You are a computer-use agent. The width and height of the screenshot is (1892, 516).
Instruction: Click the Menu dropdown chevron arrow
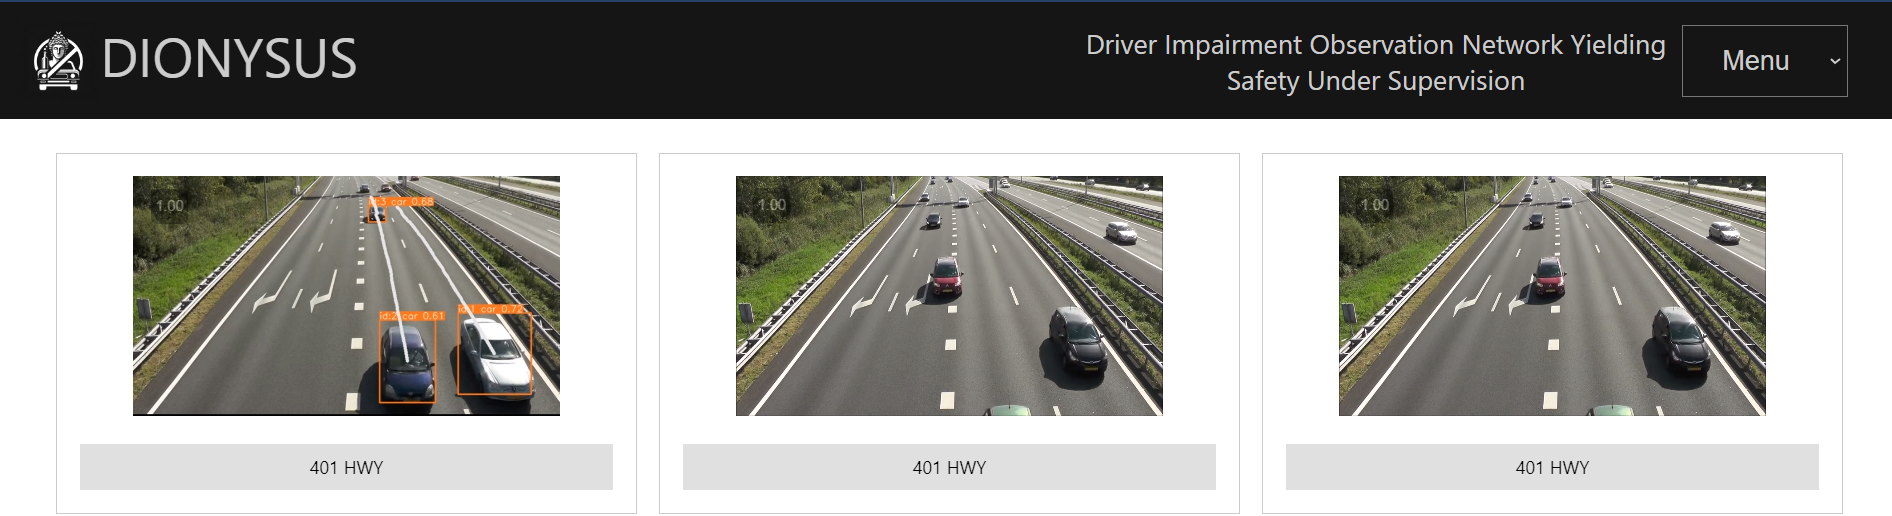click(1834, 61)
